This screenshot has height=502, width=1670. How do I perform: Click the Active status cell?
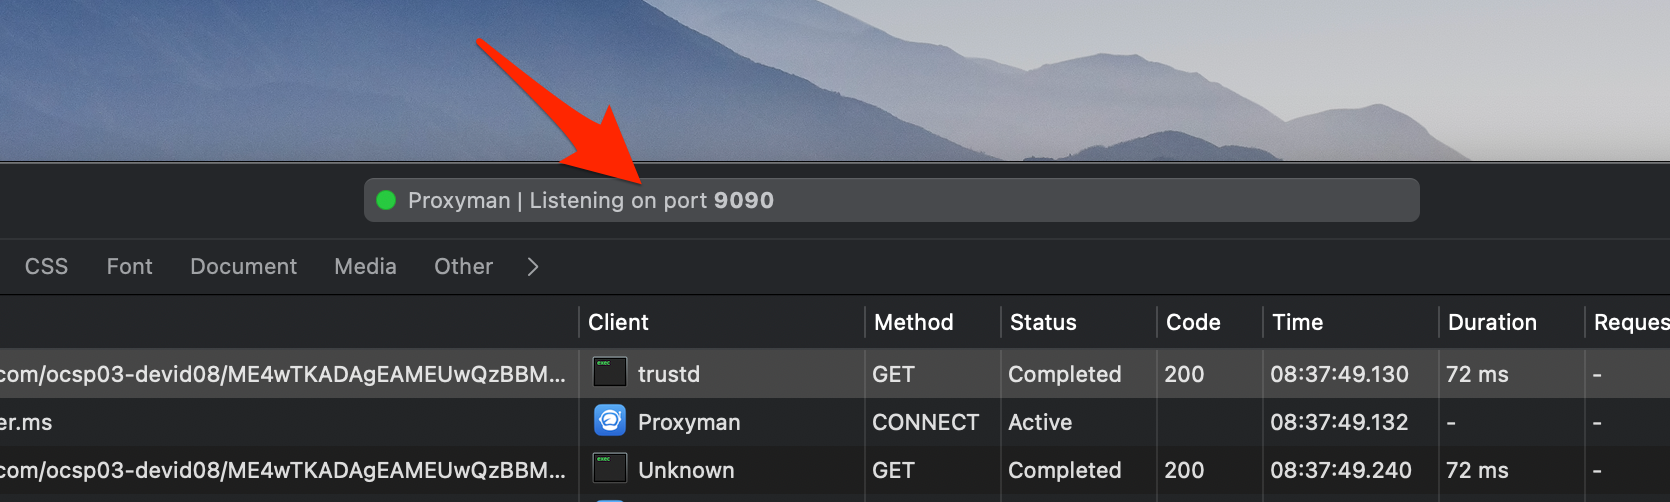click(1040, 422)
